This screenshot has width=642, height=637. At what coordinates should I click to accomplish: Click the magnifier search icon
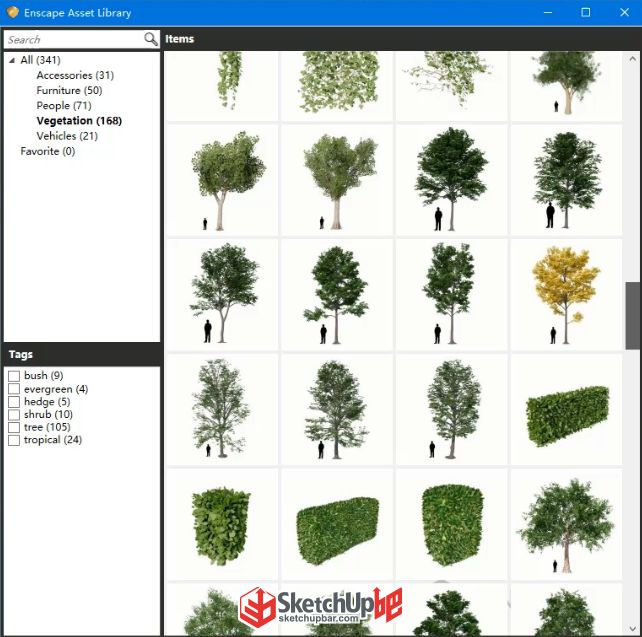click(x=151, y=39)
